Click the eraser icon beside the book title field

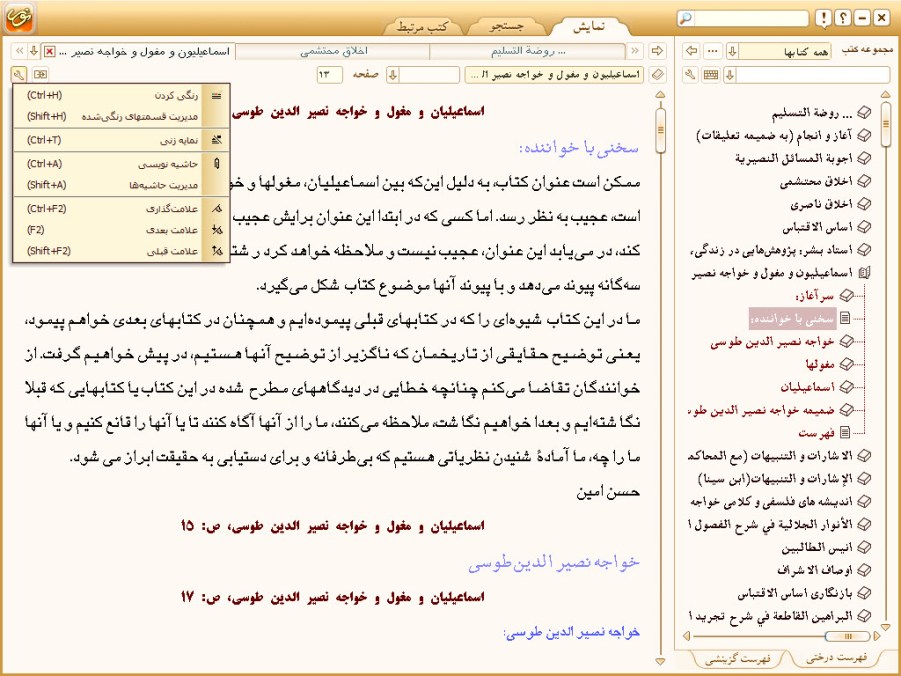tap(657, 75)
